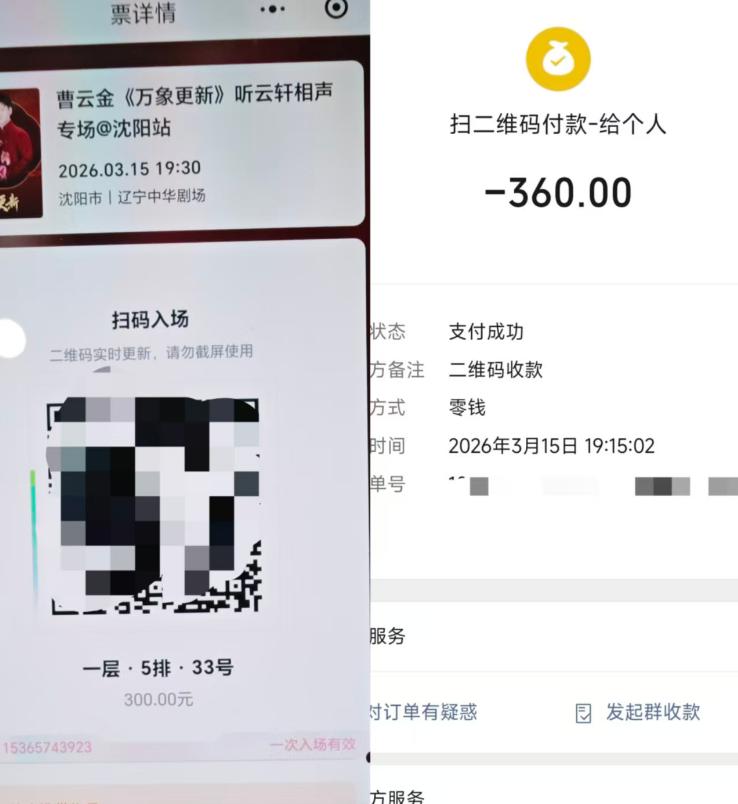Tap the -360.00 payment amount
The height and width of the screenshot is (804, 738).
pyautogui.click(x=558, y=193)
